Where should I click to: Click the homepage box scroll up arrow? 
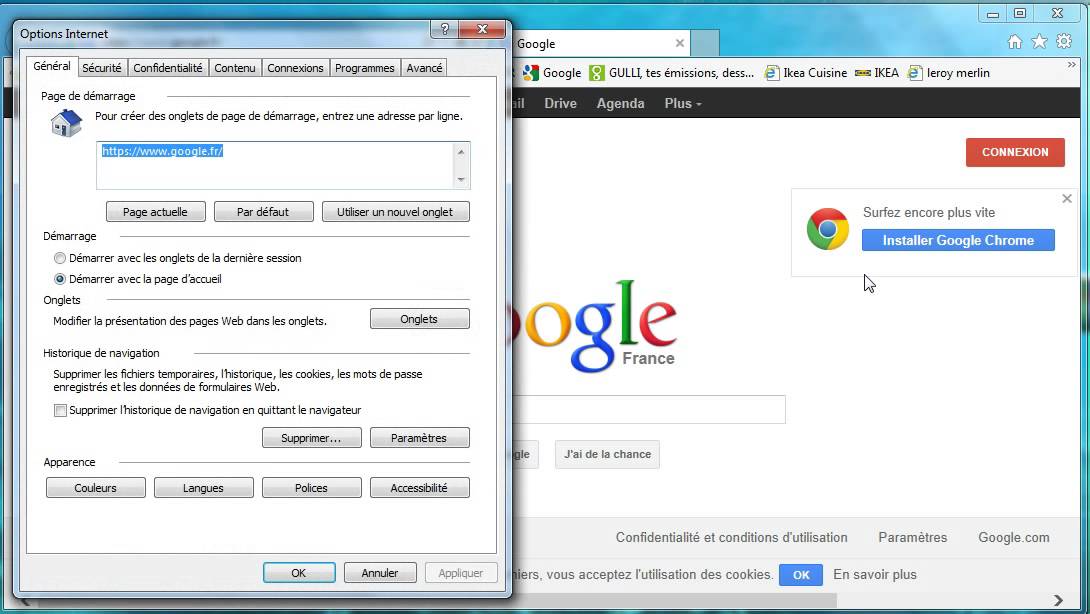pos(461,152)
